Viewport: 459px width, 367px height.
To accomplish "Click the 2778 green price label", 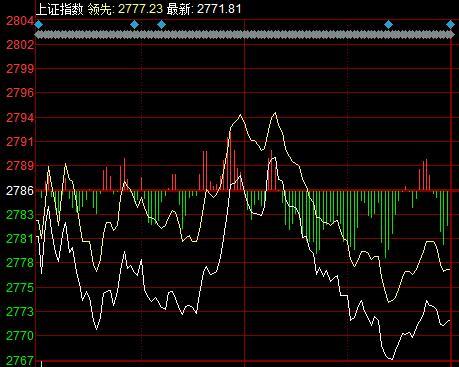I will click(x=20, y=263).
